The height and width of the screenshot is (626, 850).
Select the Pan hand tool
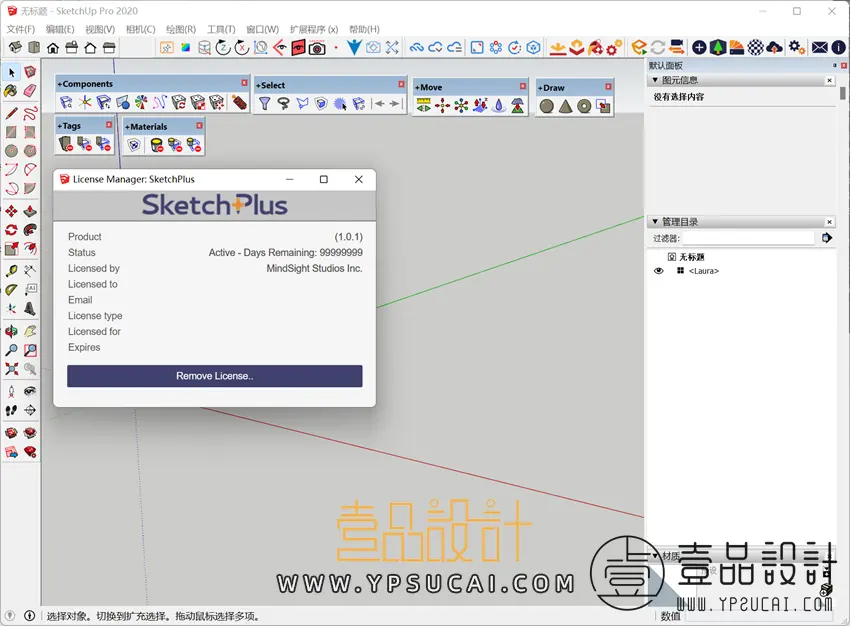pyautogui.click(x=30, y=331)
